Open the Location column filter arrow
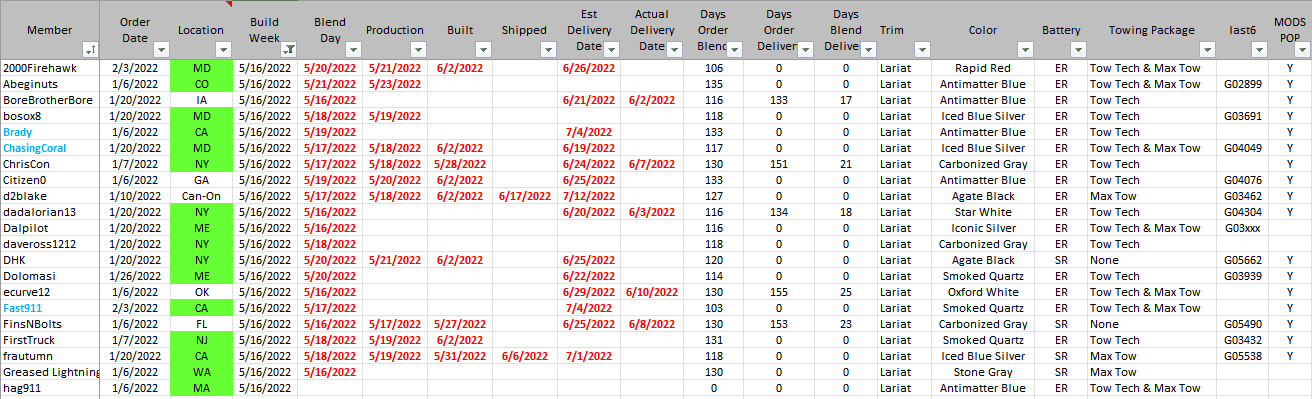This screenshot has width=1312, height=399. (225, 49)
